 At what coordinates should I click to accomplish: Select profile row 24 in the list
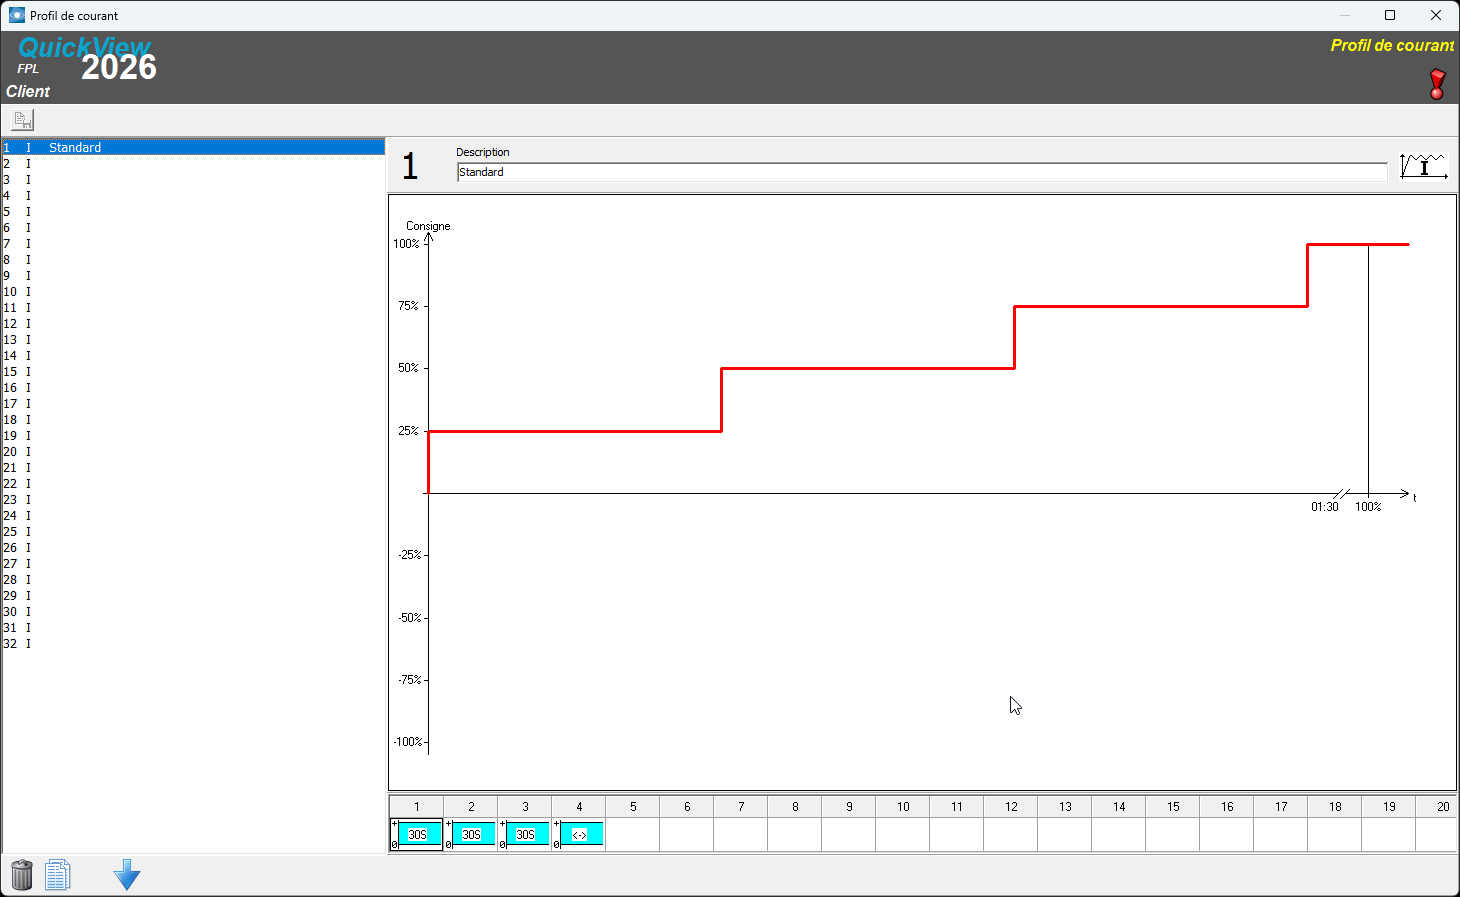point(193,515)
